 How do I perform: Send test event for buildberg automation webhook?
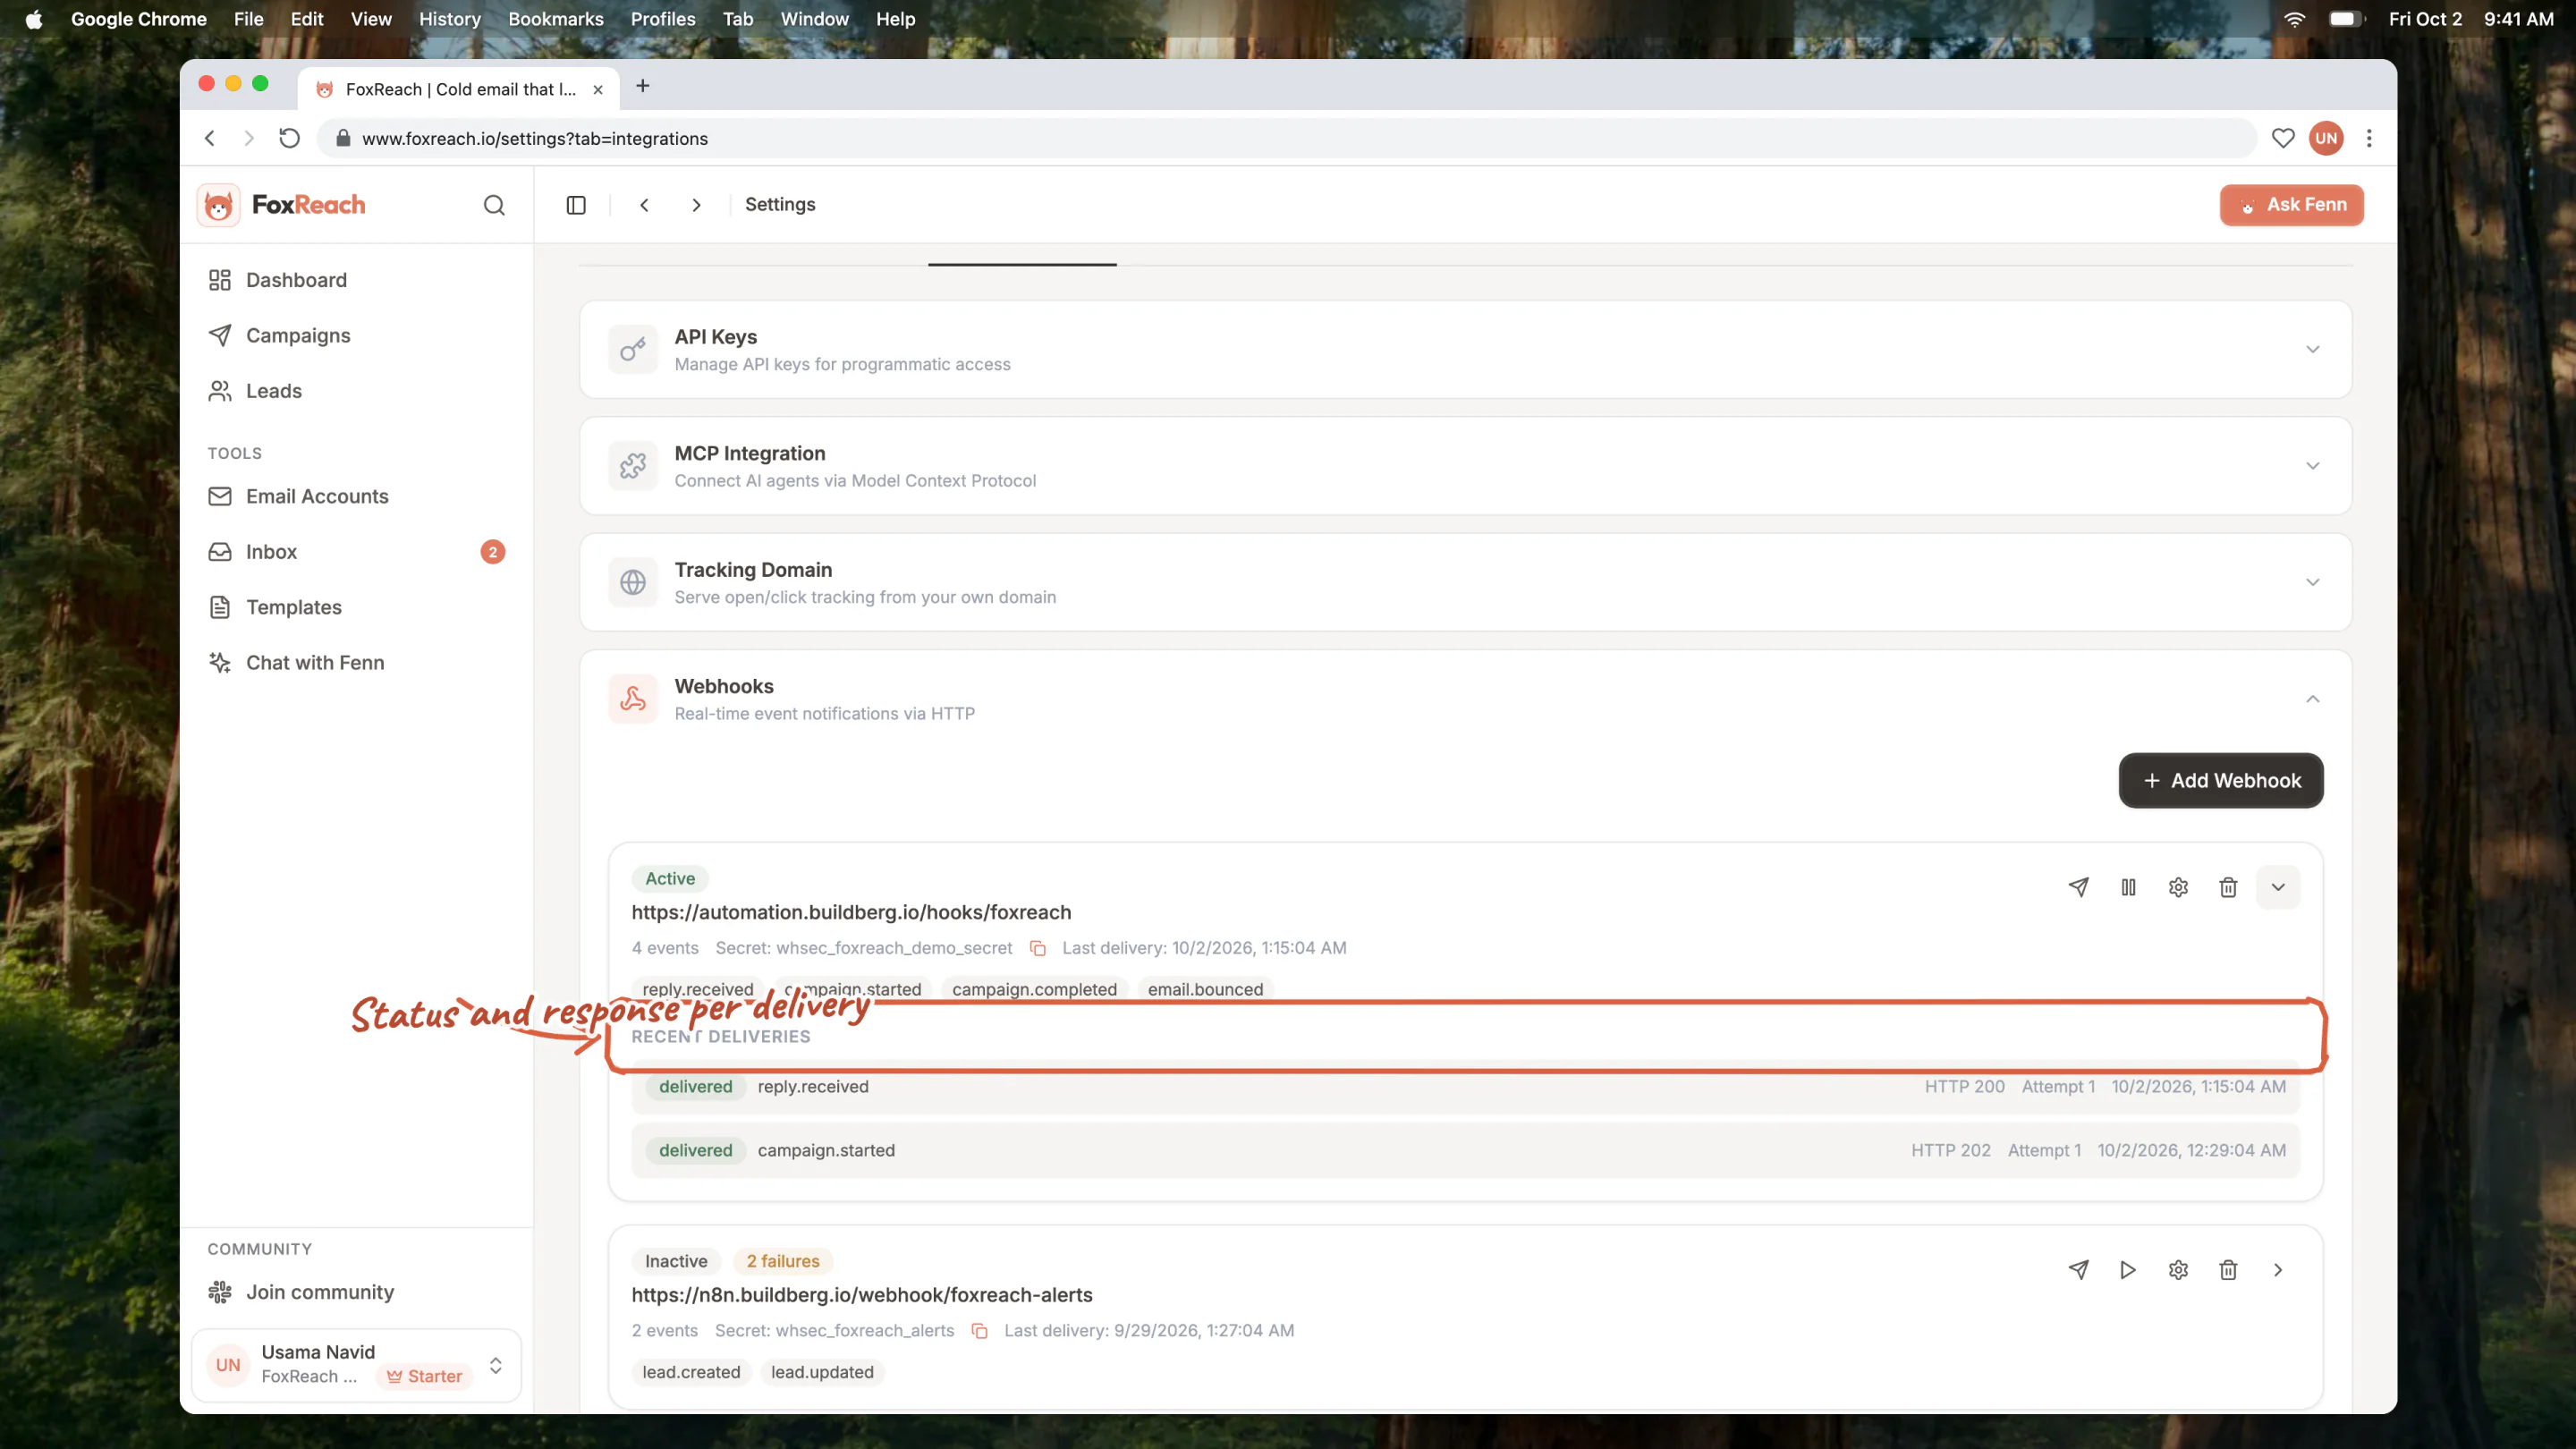[x=2078, y=887]
